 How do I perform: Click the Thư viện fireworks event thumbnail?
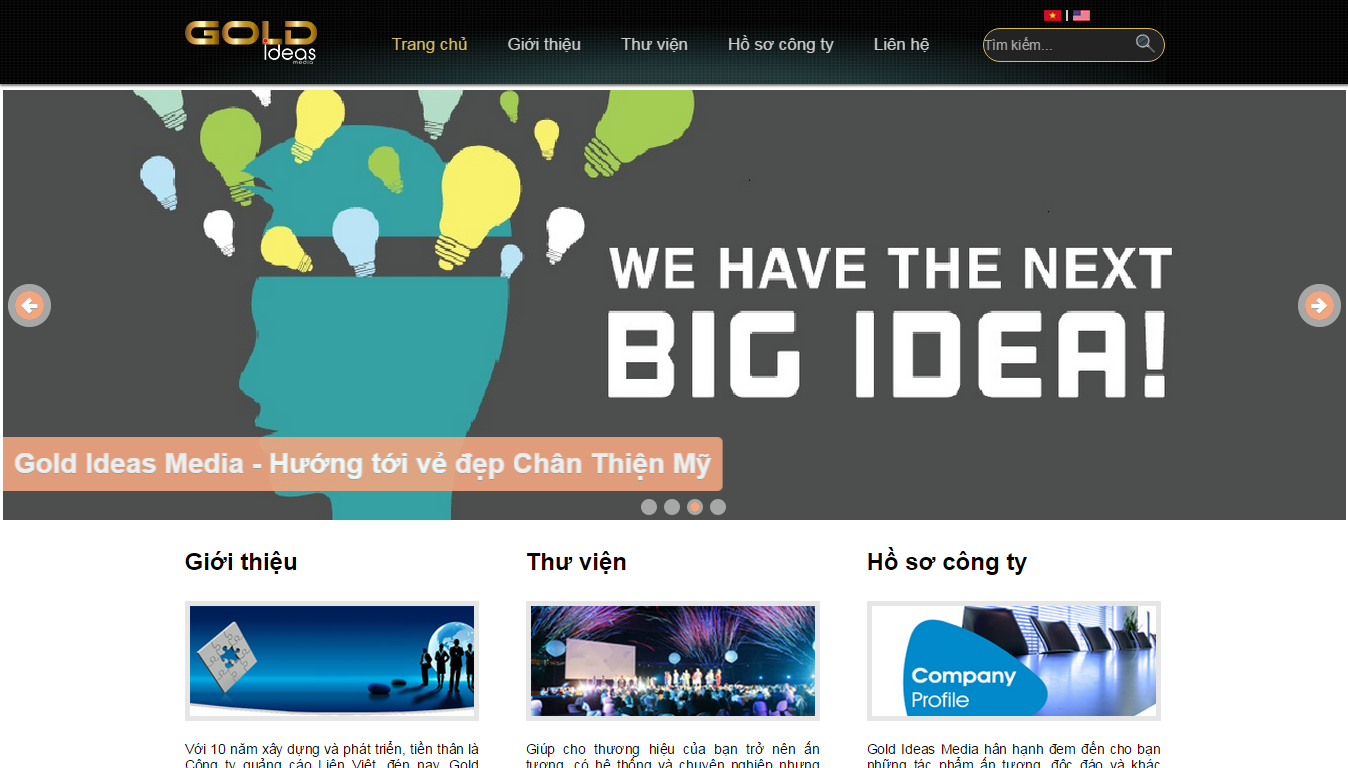tap(673, 661)
